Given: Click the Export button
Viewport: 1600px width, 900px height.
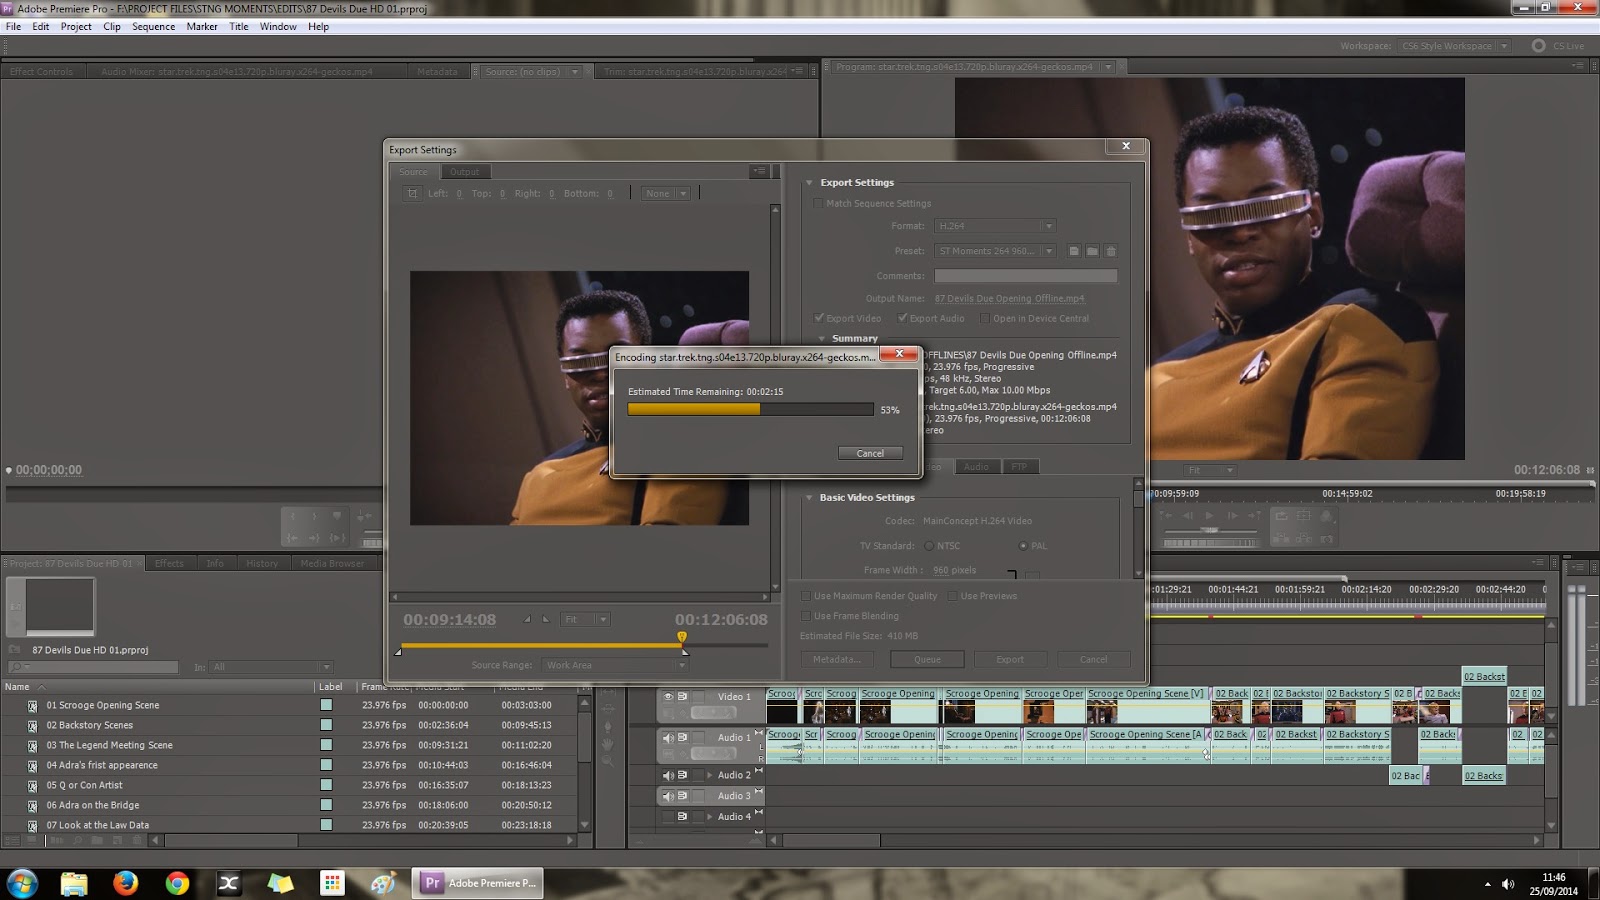Looking at the screenshot, I should (1010, 659).
